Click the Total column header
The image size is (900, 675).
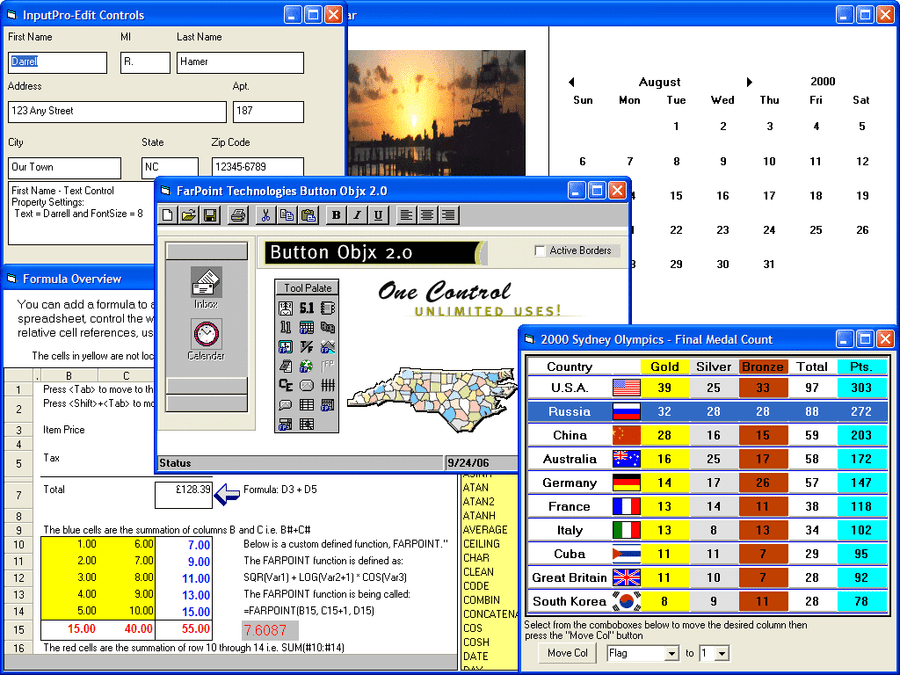pyautogui.click(x=812, y=367)
